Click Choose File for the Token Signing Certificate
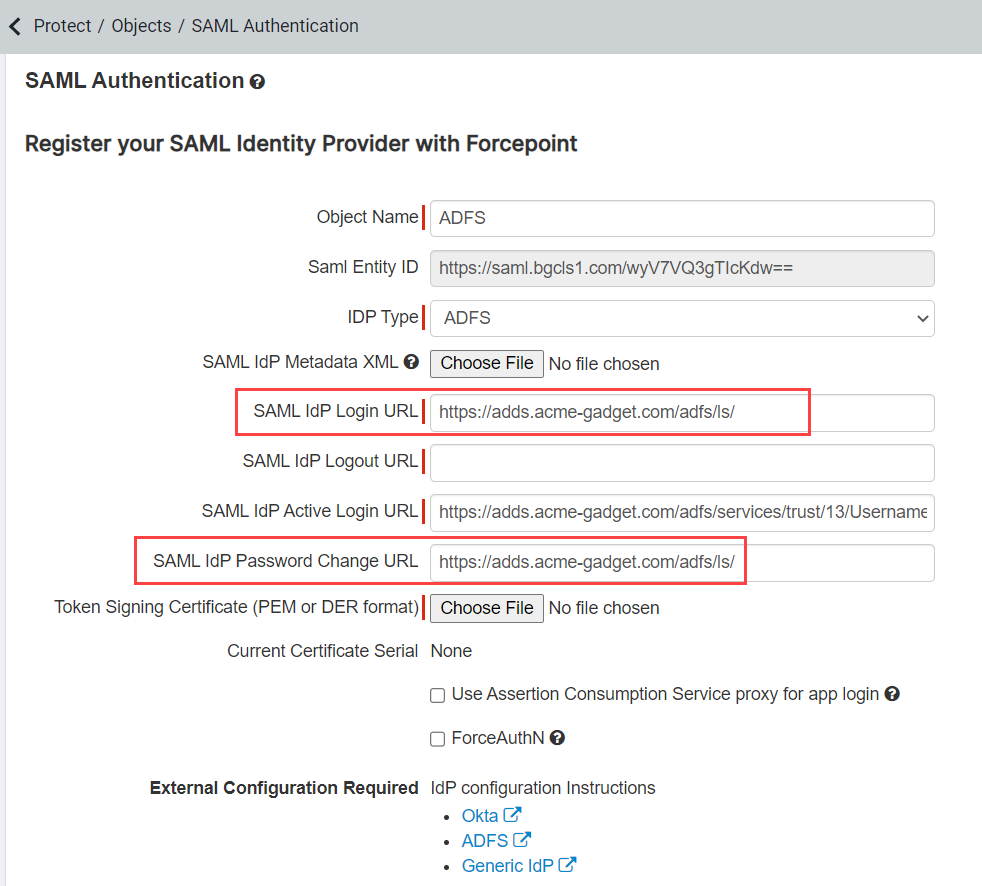 (x=486, y=607)
